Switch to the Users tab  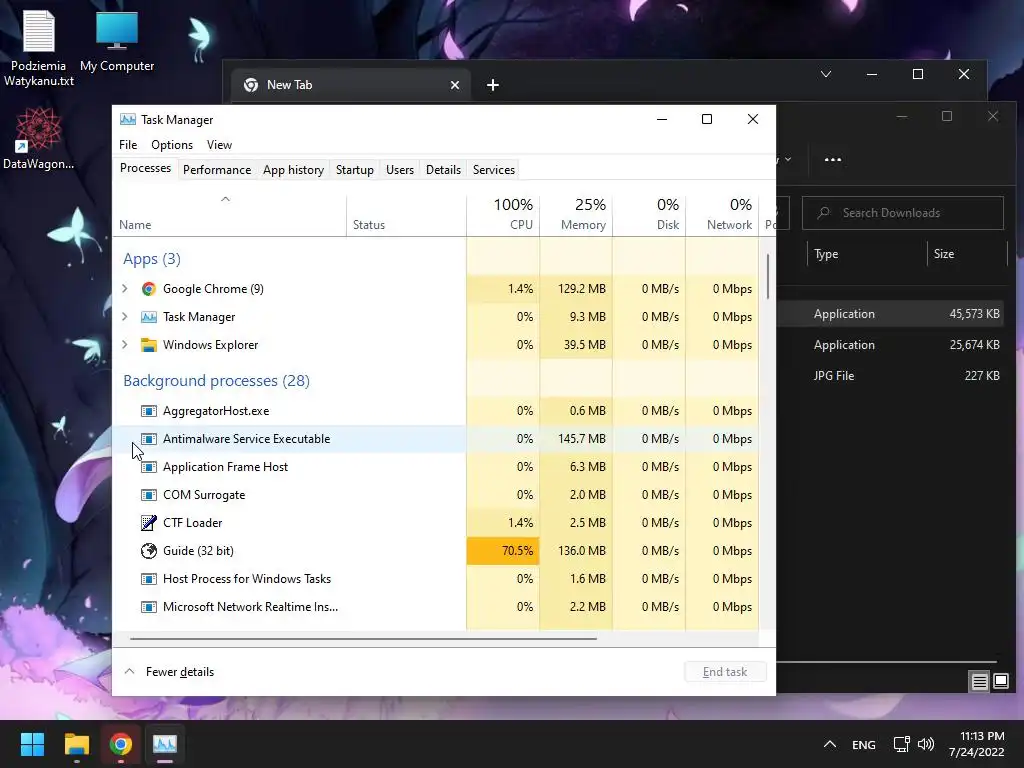click(400, 170)
